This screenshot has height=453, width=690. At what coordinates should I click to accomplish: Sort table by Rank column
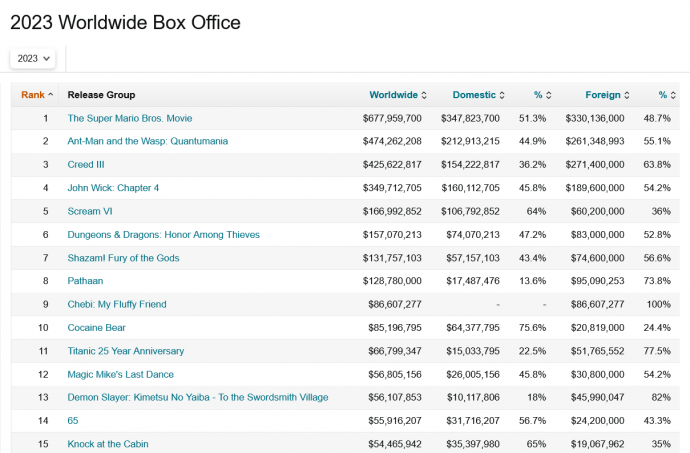pyautogui.click(x=37, y=95)
